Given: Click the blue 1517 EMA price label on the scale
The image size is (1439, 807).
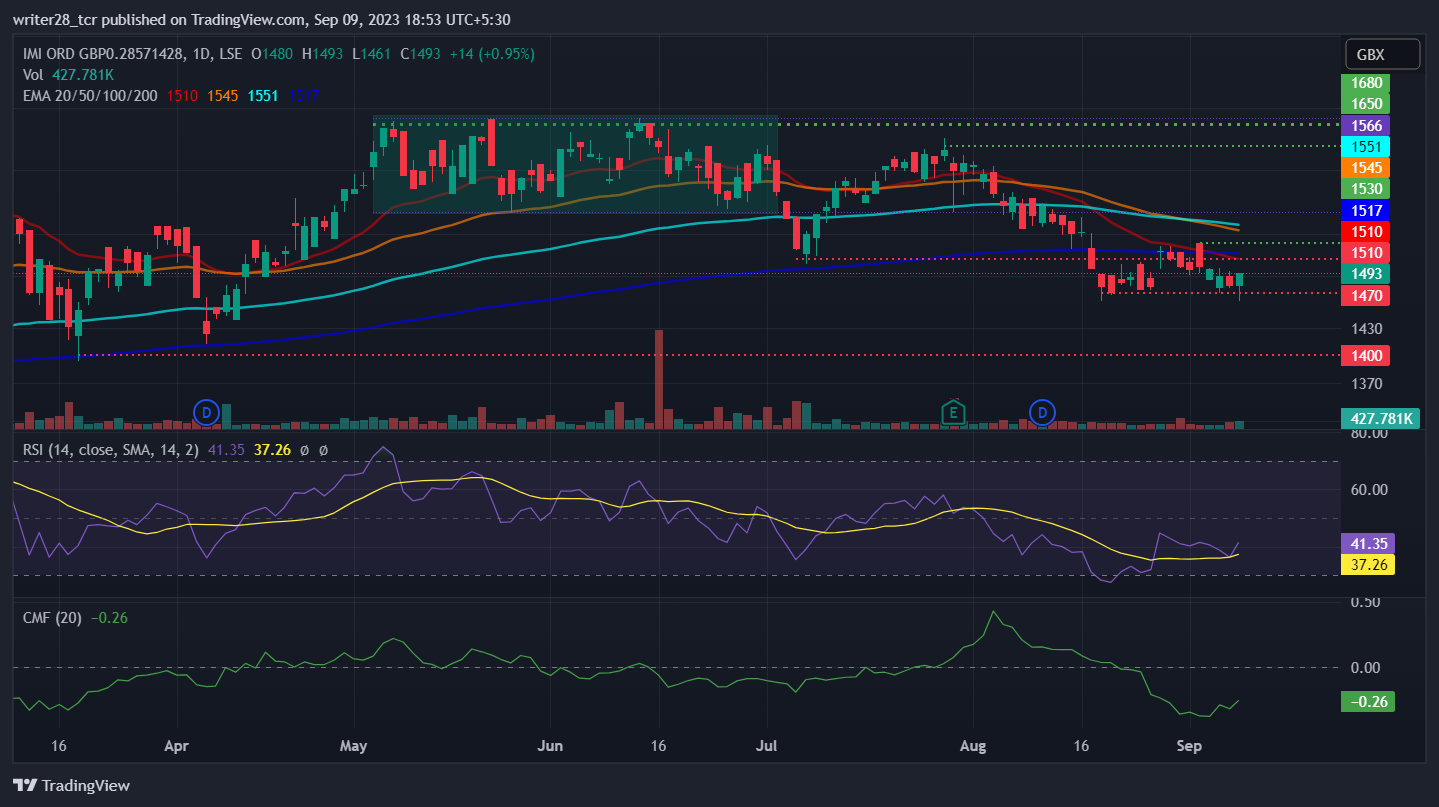Looking at the screenshot, I should [1367, 211].
